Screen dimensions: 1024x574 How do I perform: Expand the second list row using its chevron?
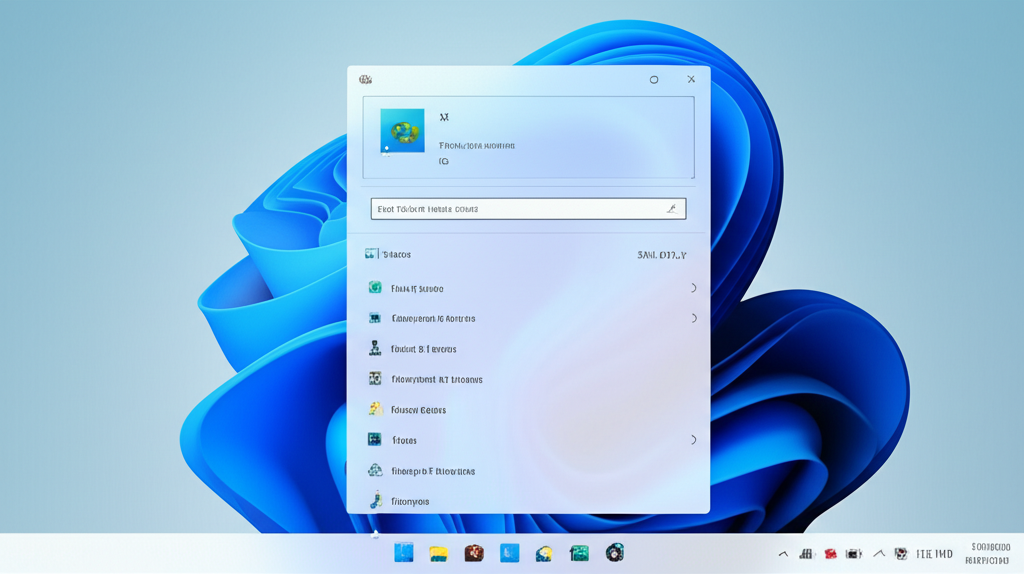(x=693, y=318)
